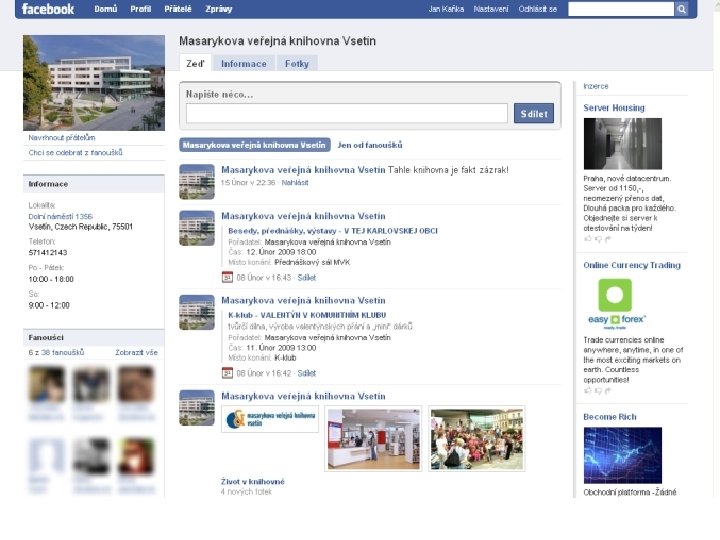Click thumbs-down icon under Server Housing ad
This screenshot has height=540, width=720.
click(598, 239)
